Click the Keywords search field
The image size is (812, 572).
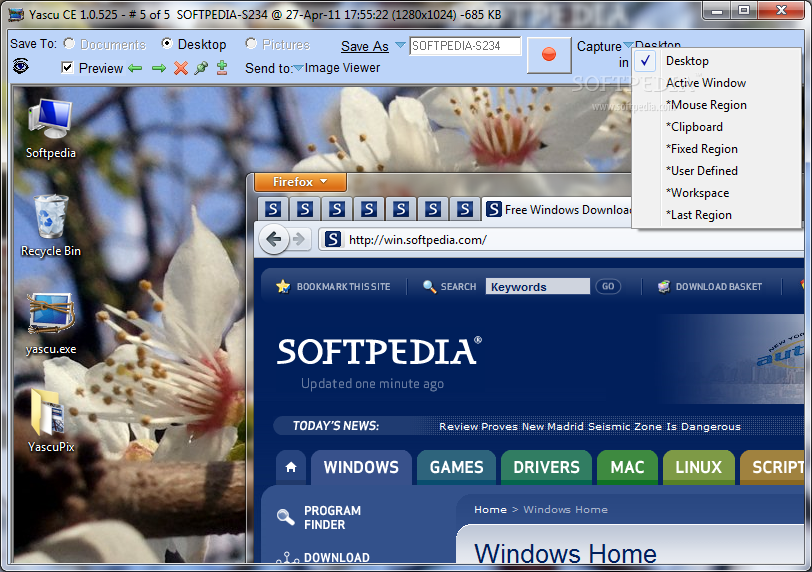[538, 286]
